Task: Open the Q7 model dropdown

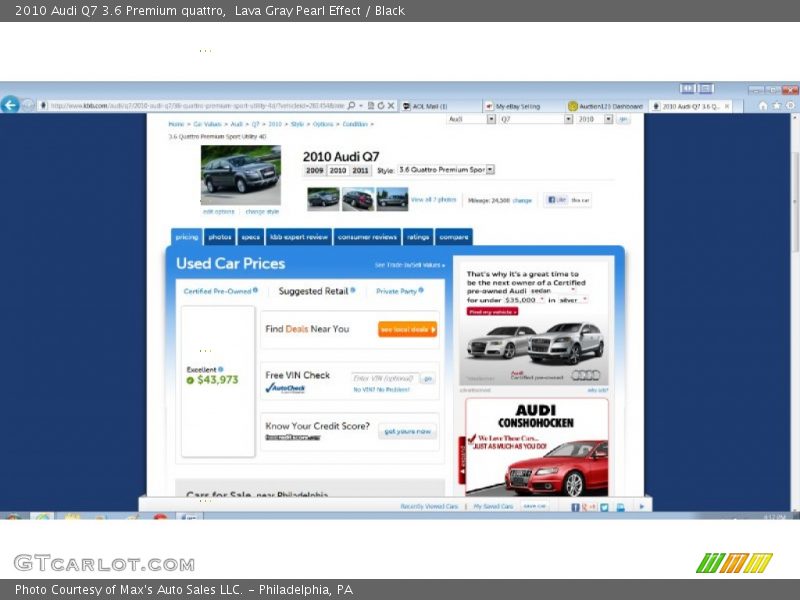Action: pos(536,119)
